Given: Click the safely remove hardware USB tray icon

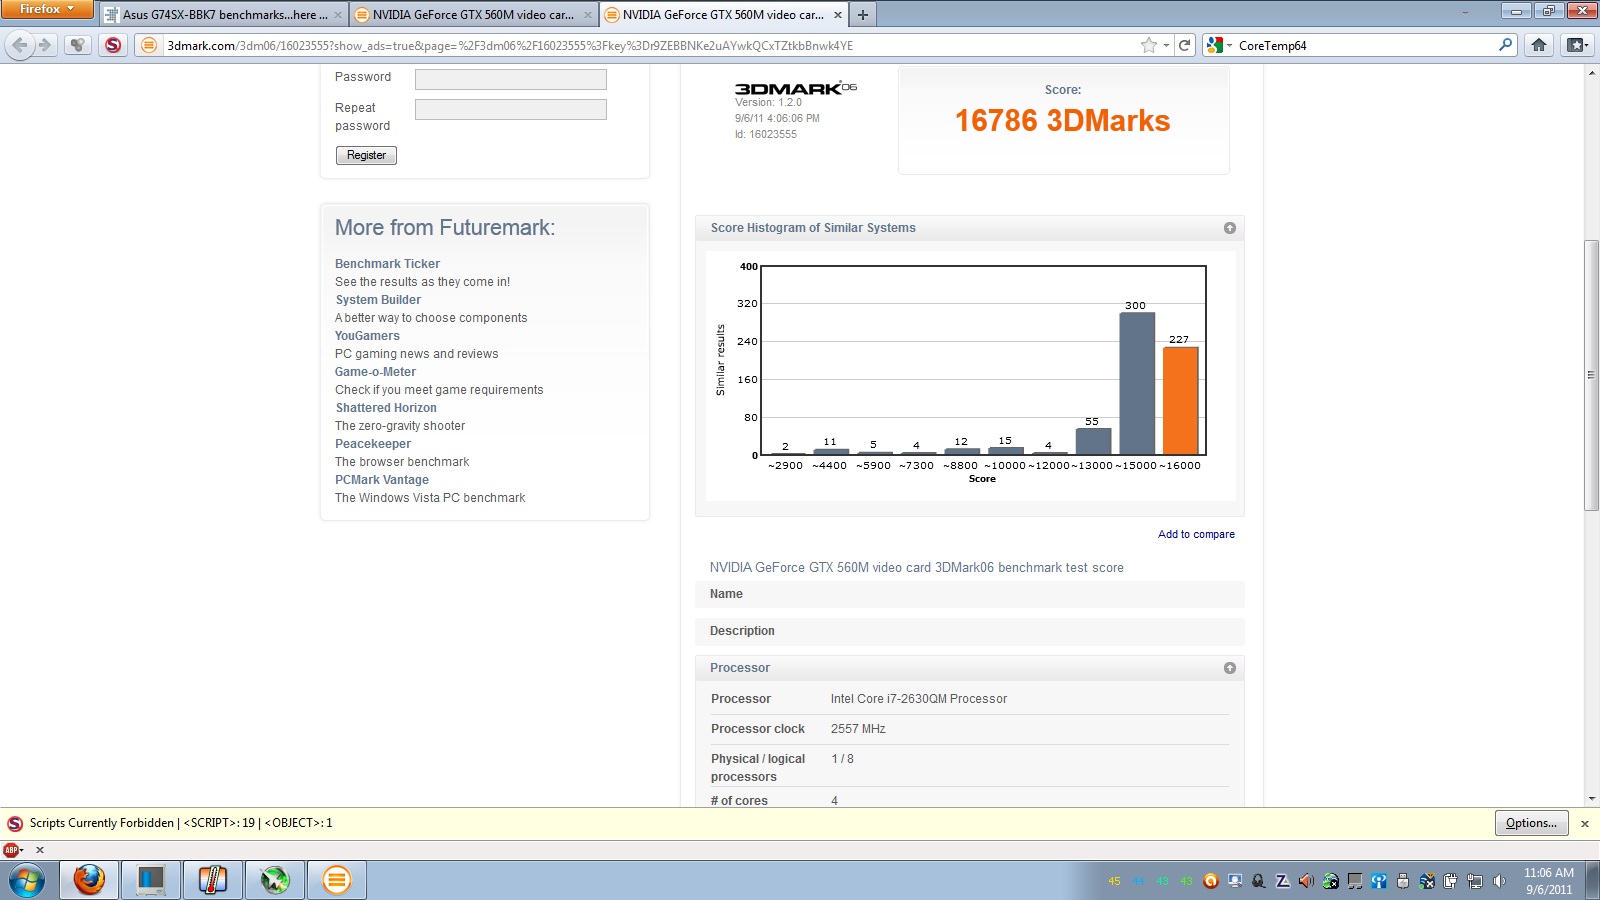Looking at the screenshot, I should [x=1402, y=881].
